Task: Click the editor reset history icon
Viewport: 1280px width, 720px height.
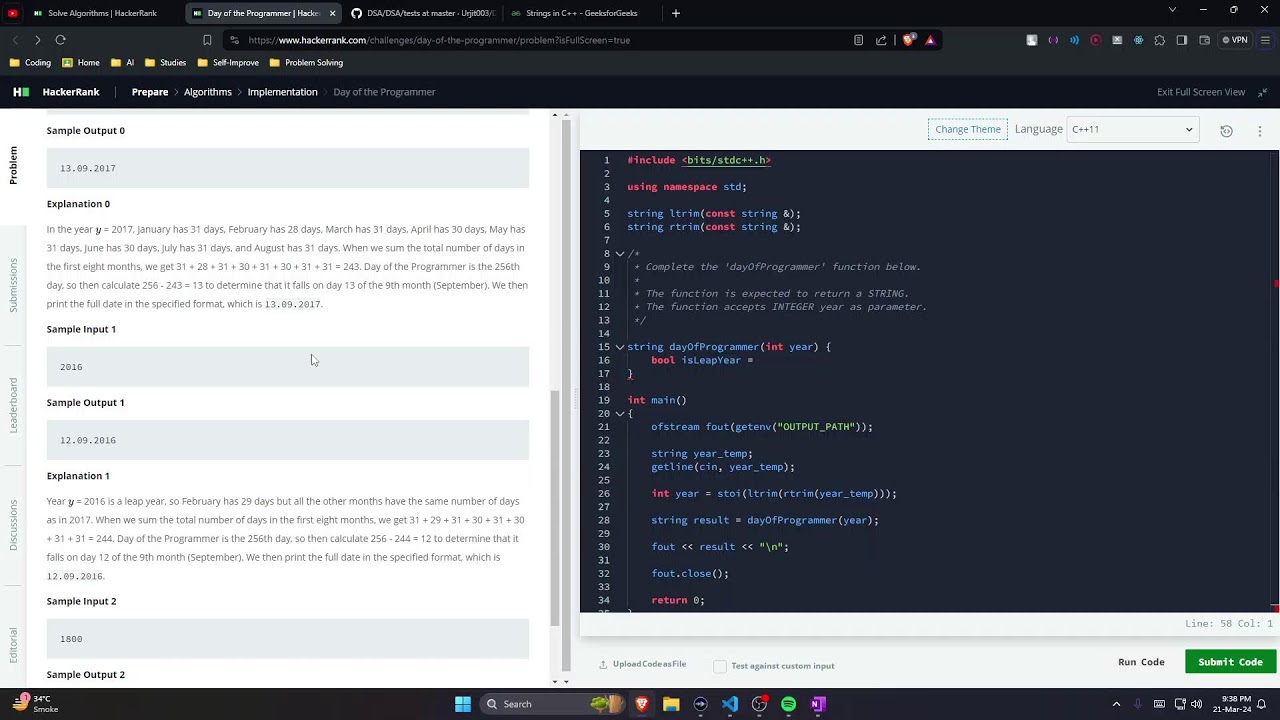Action: tap(1226, 130)
